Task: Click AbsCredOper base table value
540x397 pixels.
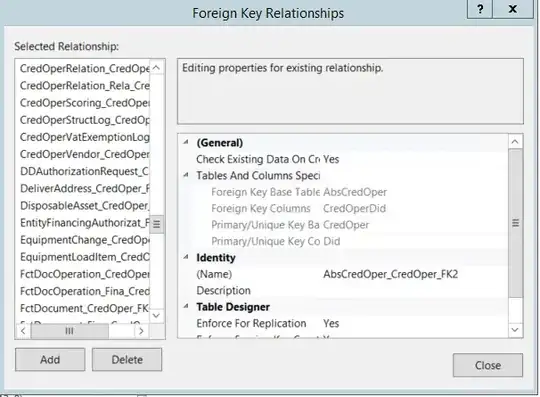Action: tap(355, 192)
